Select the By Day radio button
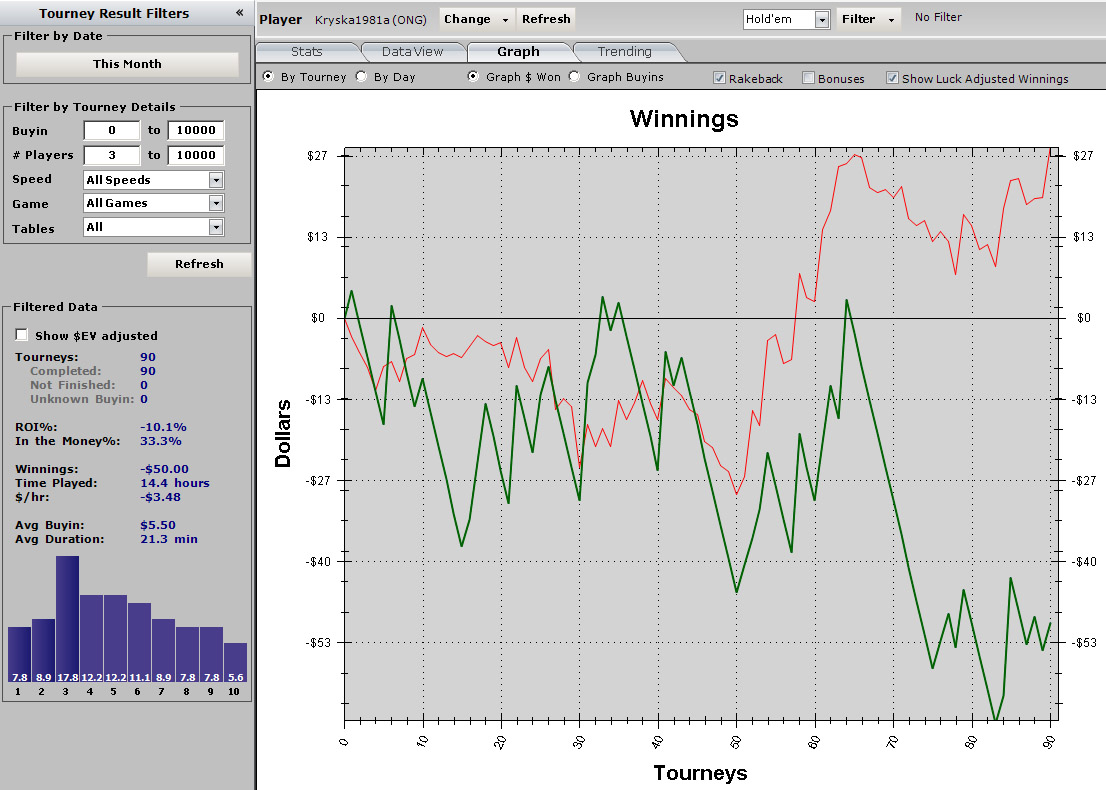 coord(362,77)
